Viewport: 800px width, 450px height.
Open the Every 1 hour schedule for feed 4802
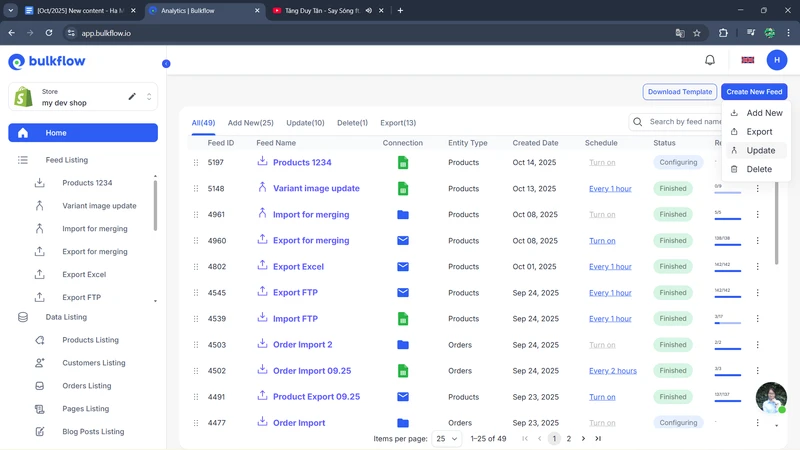tap(610, 266)
